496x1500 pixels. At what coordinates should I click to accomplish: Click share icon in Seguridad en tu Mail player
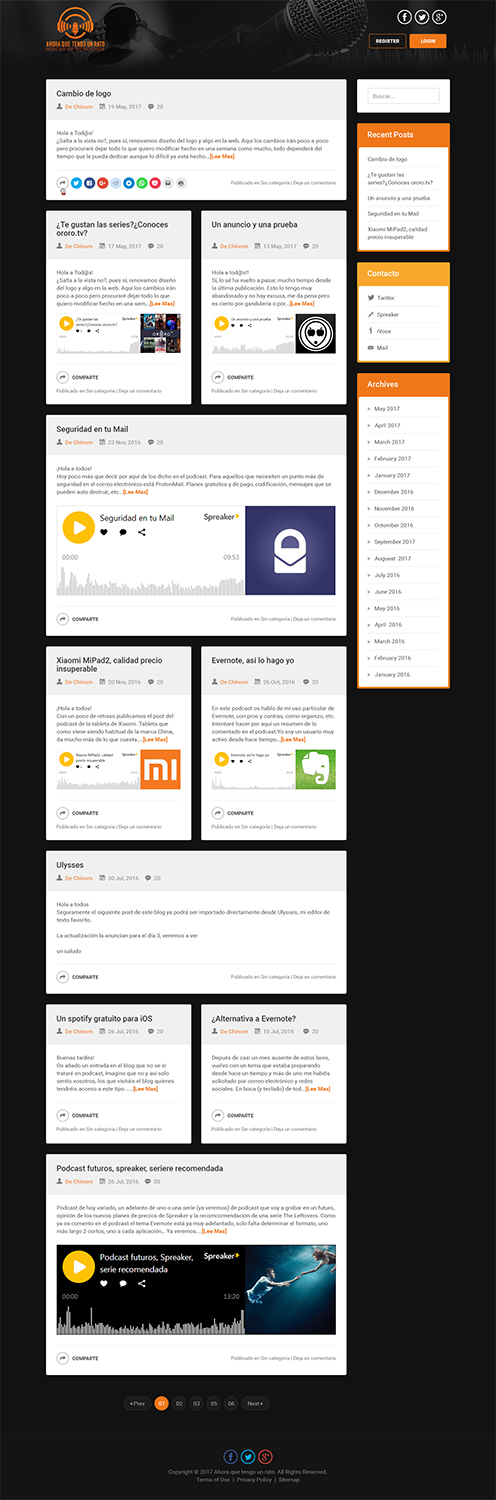click(x=142, y=532)
